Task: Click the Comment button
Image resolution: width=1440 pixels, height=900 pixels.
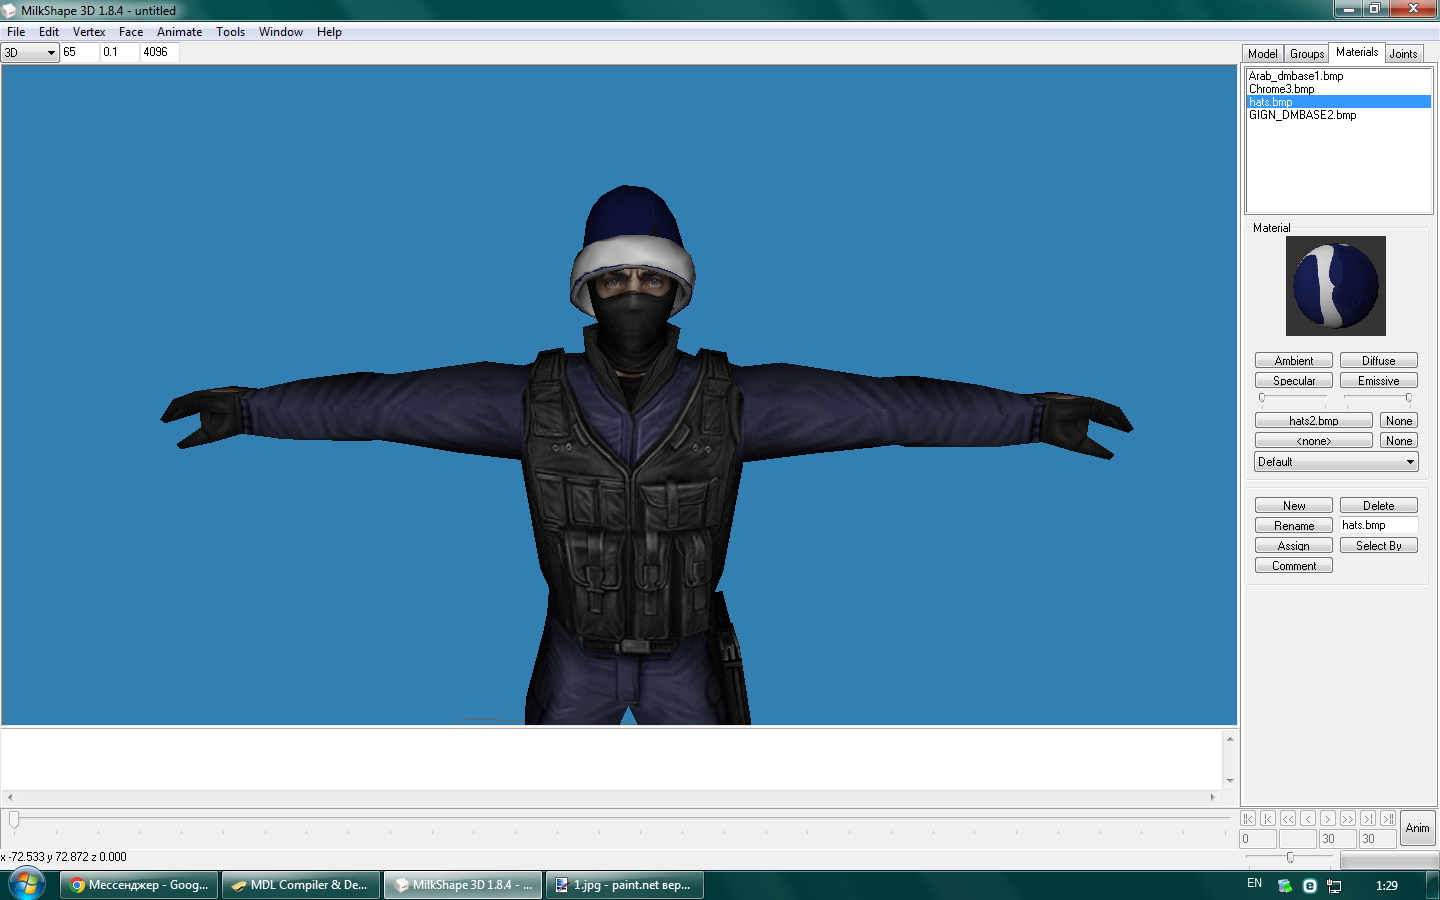Action: click(x=1294, y=566)
